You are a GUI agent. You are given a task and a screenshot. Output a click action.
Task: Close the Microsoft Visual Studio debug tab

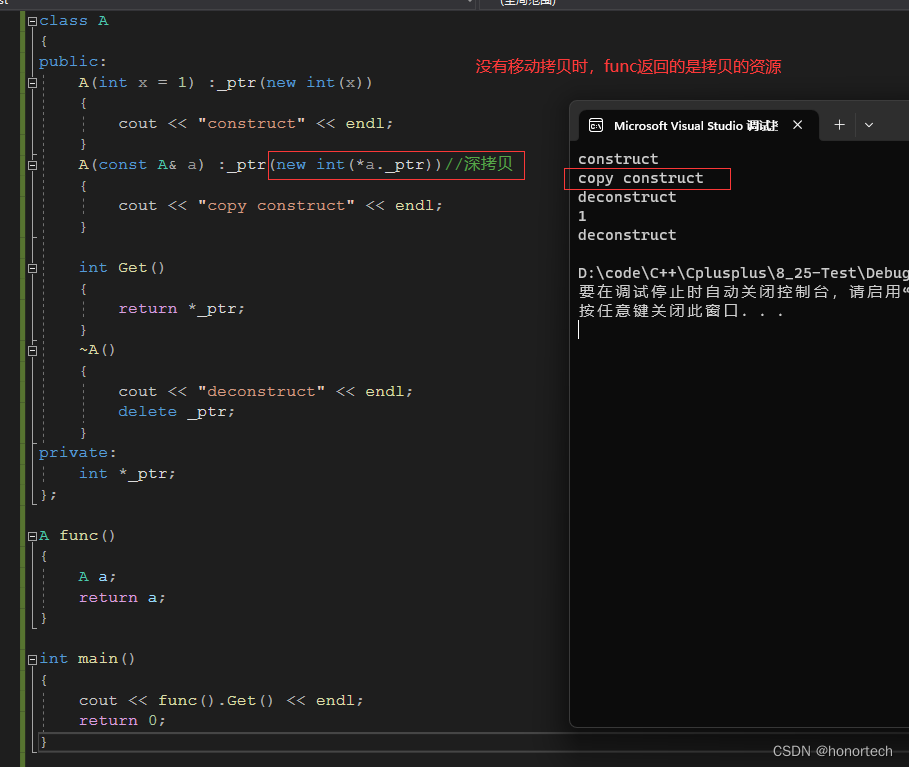798,125
